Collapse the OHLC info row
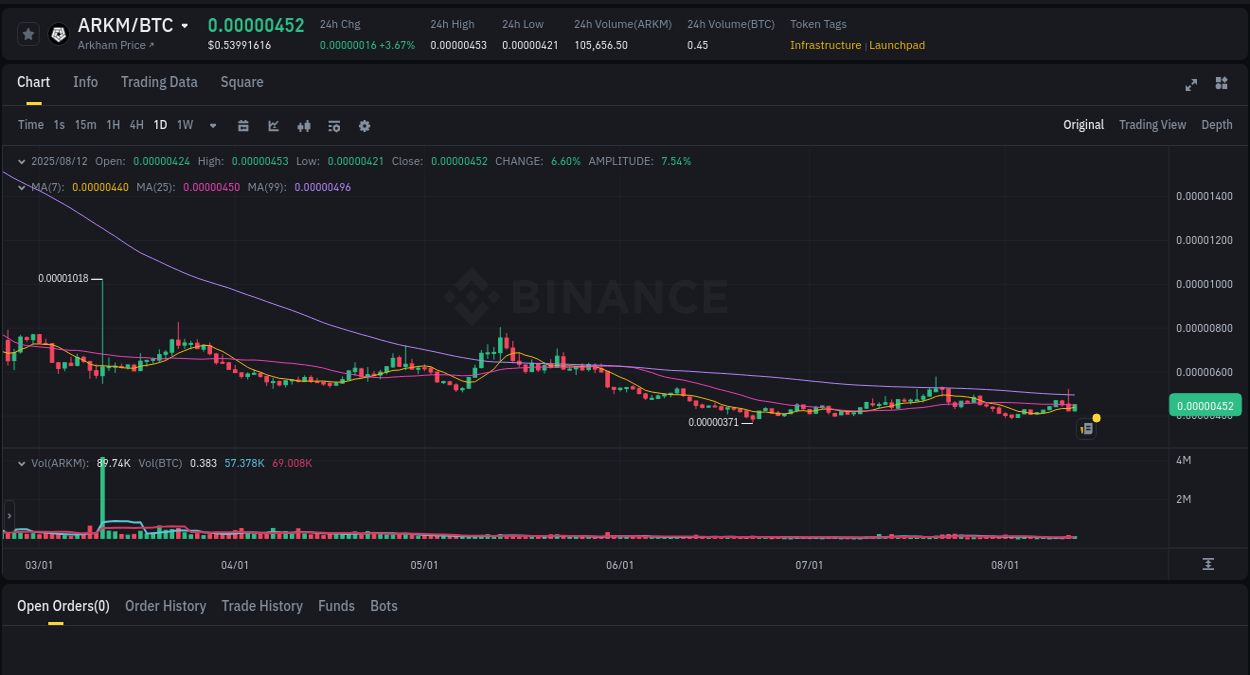Image resolution: width=1250 pixels, height=675 pixels. [x=22, y=160]
